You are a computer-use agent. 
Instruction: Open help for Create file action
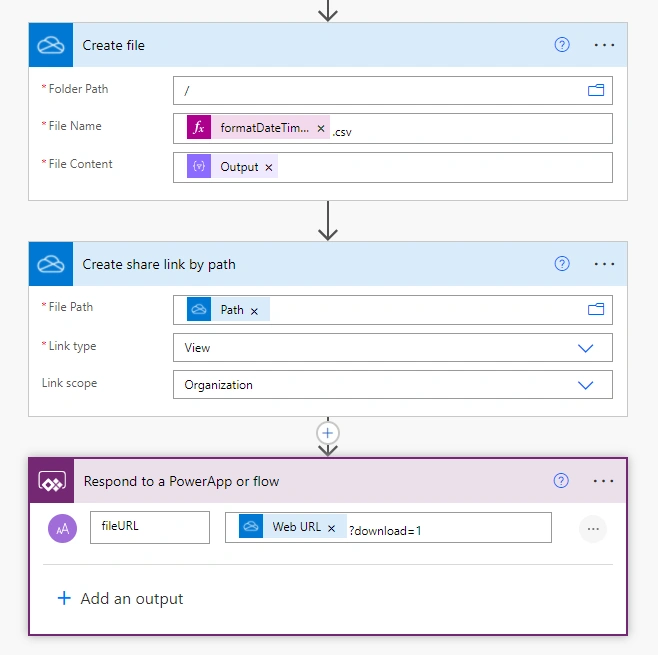(x=562, y=44)
